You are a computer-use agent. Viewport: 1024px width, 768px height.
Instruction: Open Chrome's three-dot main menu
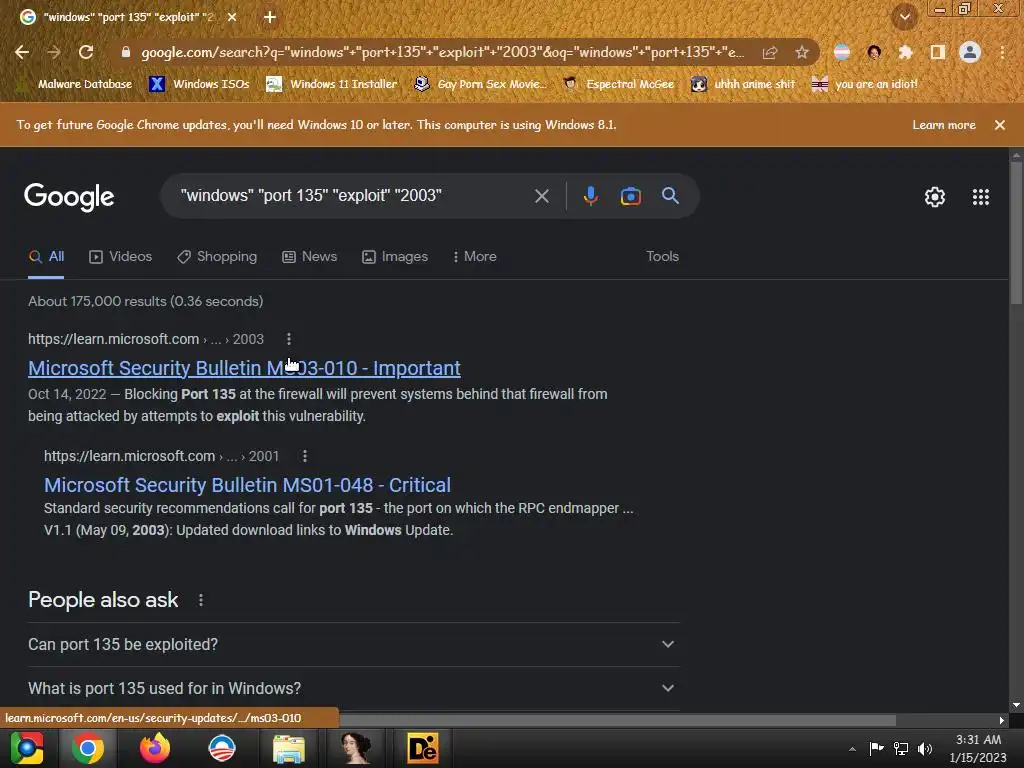(x=1002, y=52)
